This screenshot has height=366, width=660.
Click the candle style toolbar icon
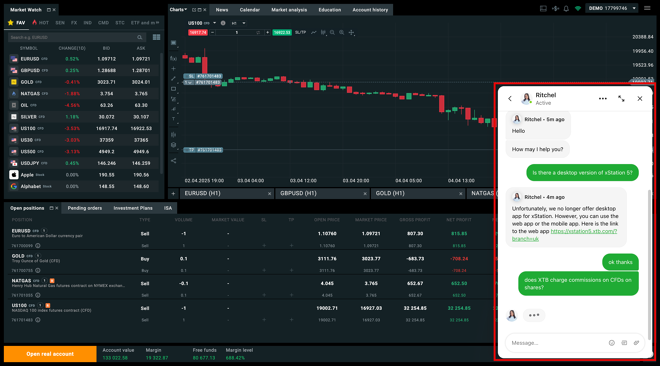[323, 32]
